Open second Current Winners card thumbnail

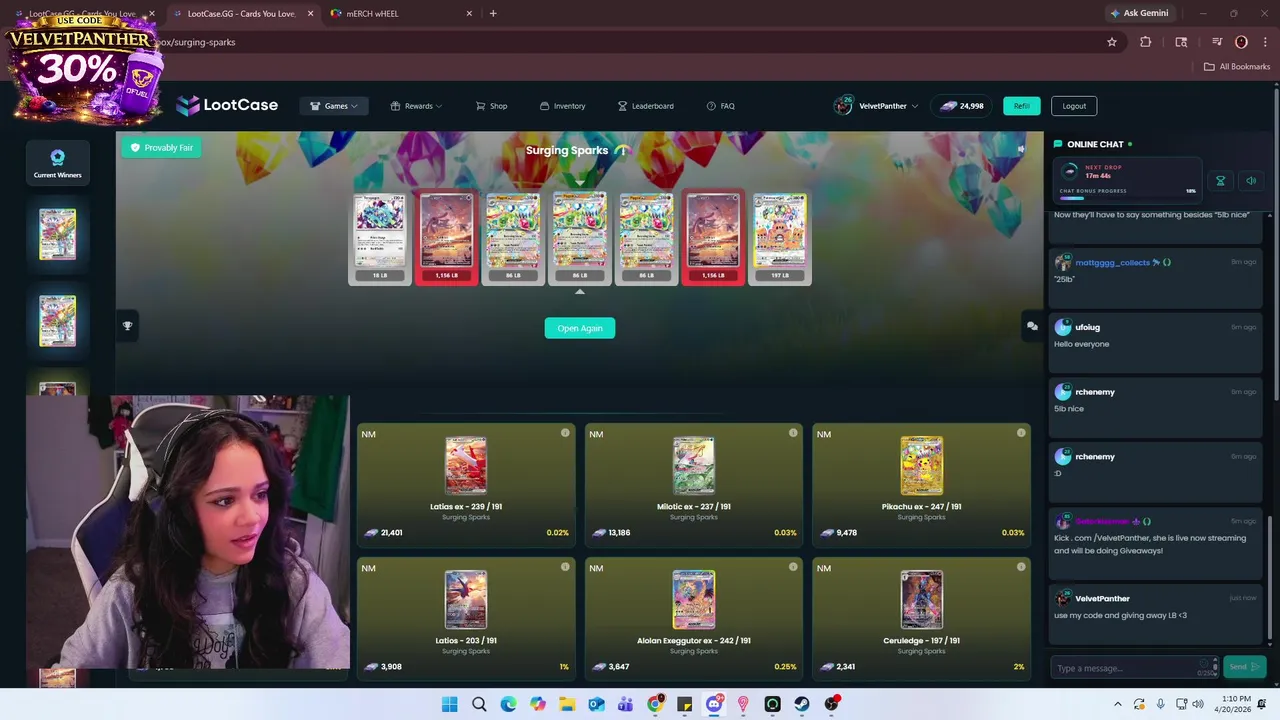(x=57, y=321)
